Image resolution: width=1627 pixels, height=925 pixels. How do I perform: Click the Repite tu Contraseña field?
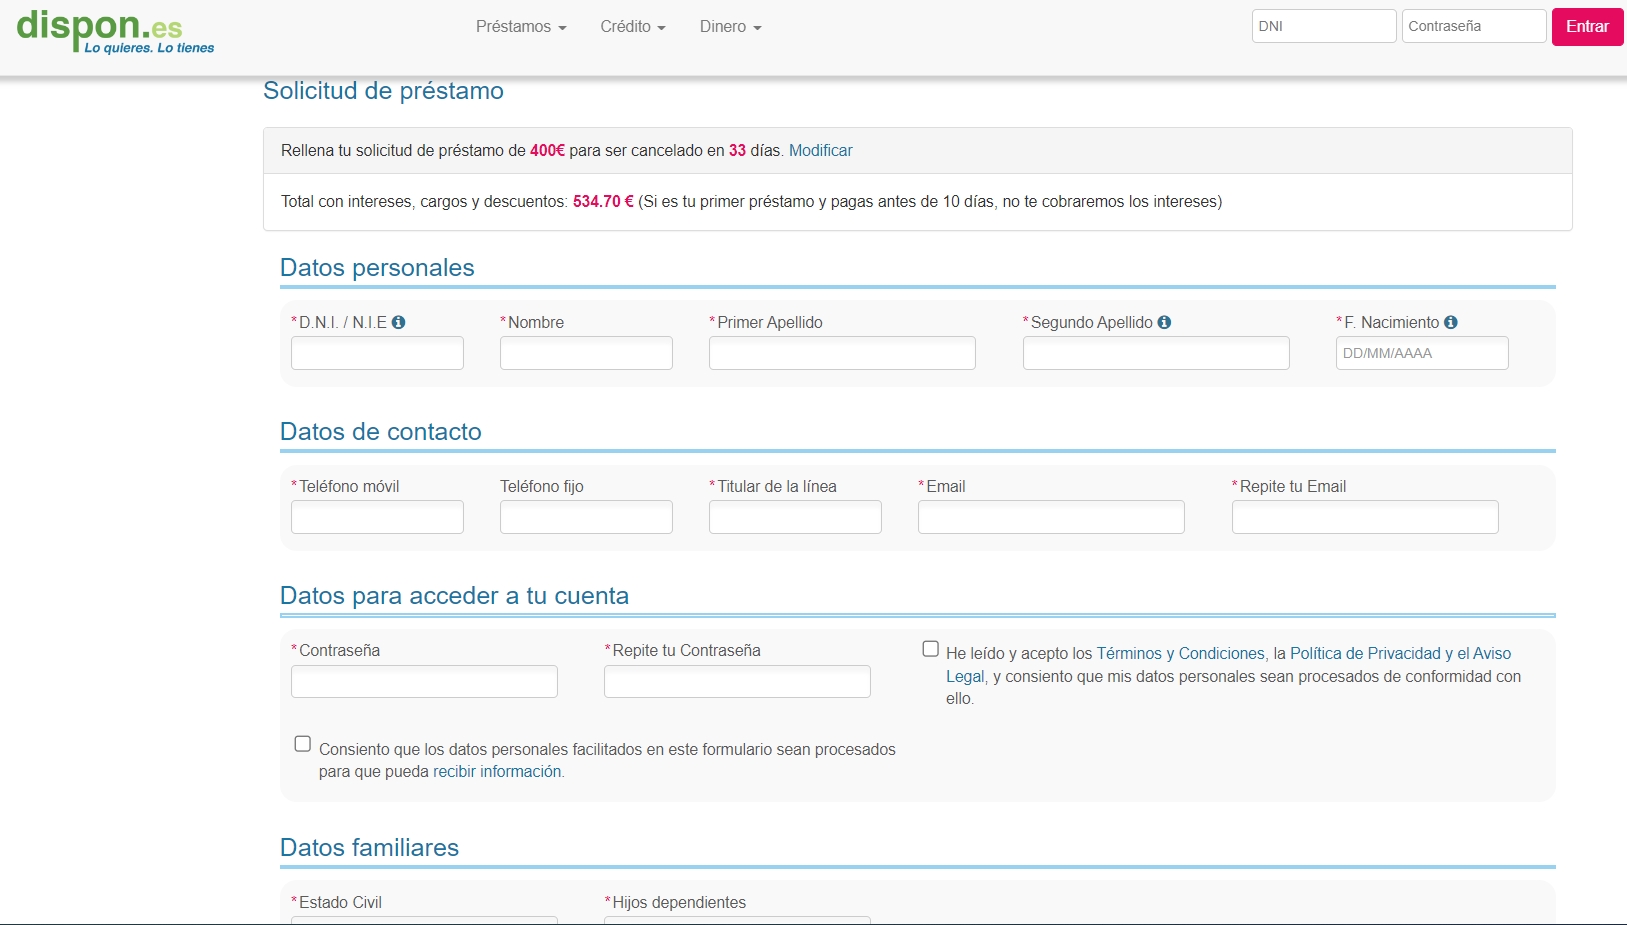tap(737, 681)
